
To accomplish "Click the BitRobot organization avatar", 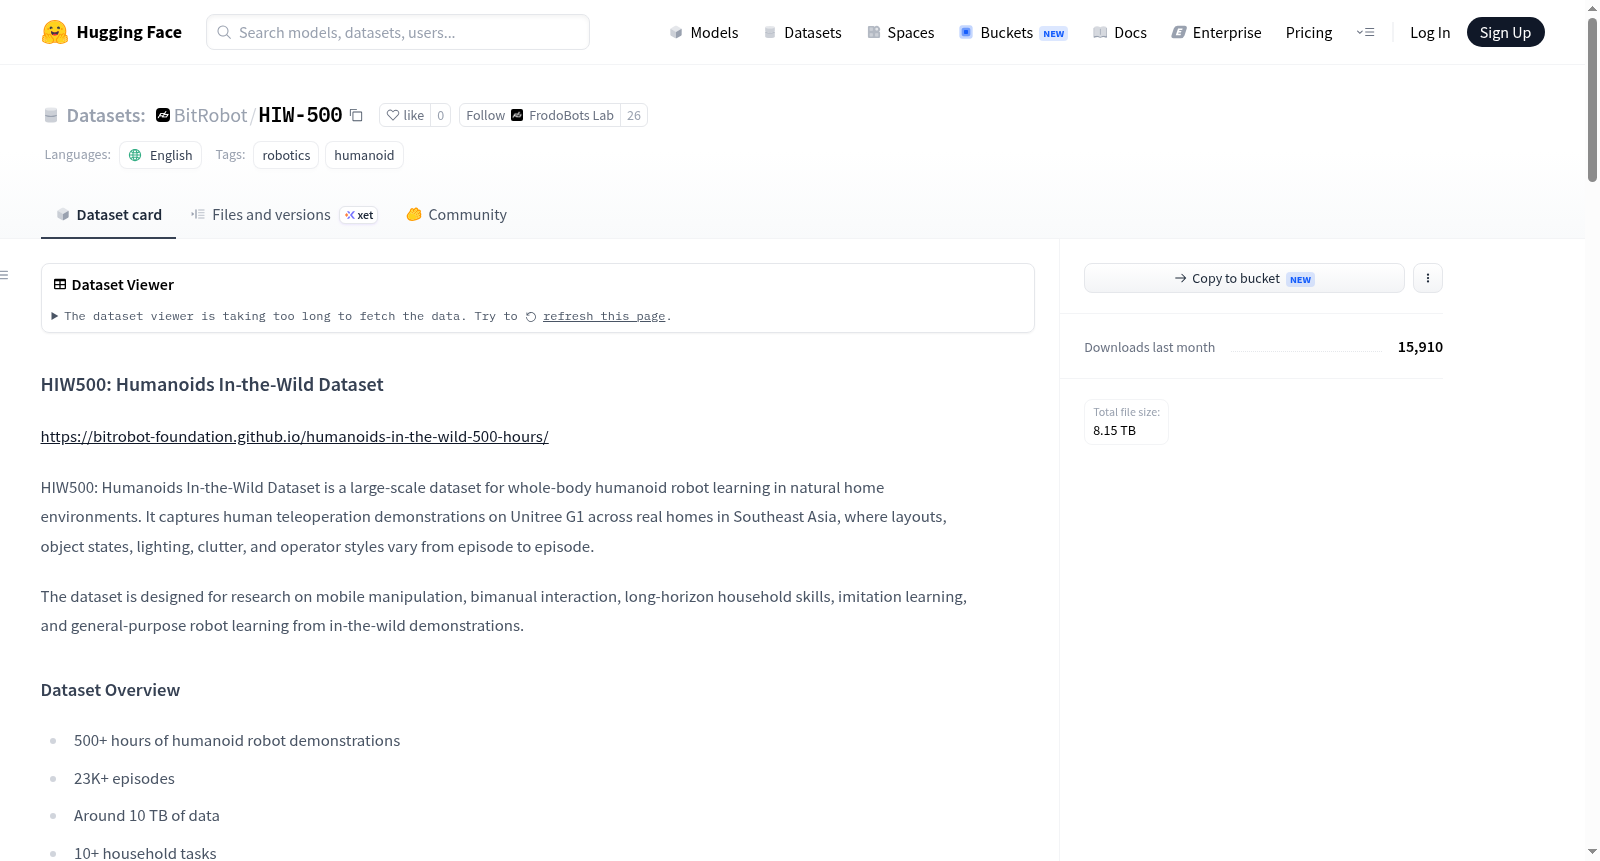I will coord(163,115).
